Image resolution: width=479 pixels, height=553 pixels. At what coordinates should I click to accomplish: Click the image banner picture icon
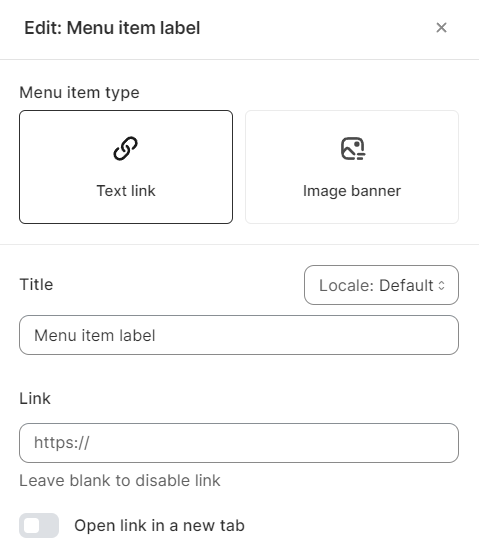click(x=353, y=148)
